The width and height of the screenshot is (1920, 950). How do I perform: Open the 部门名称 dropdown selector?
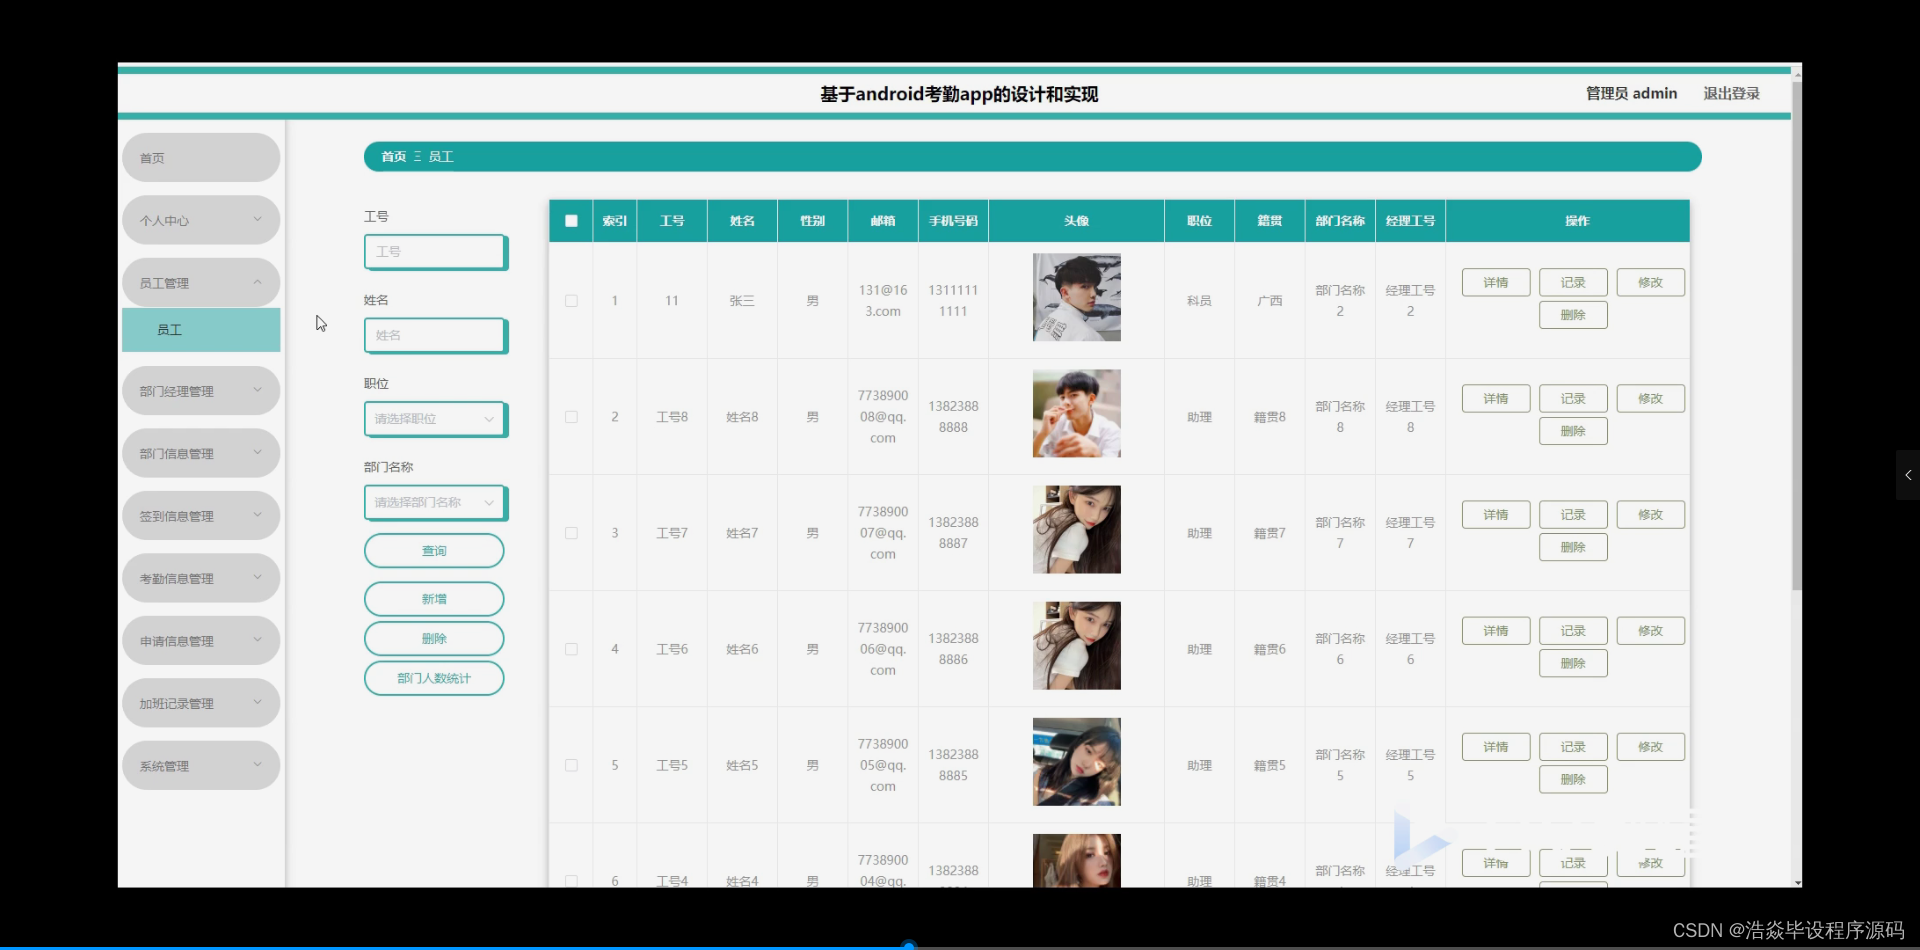coord(434,502)
